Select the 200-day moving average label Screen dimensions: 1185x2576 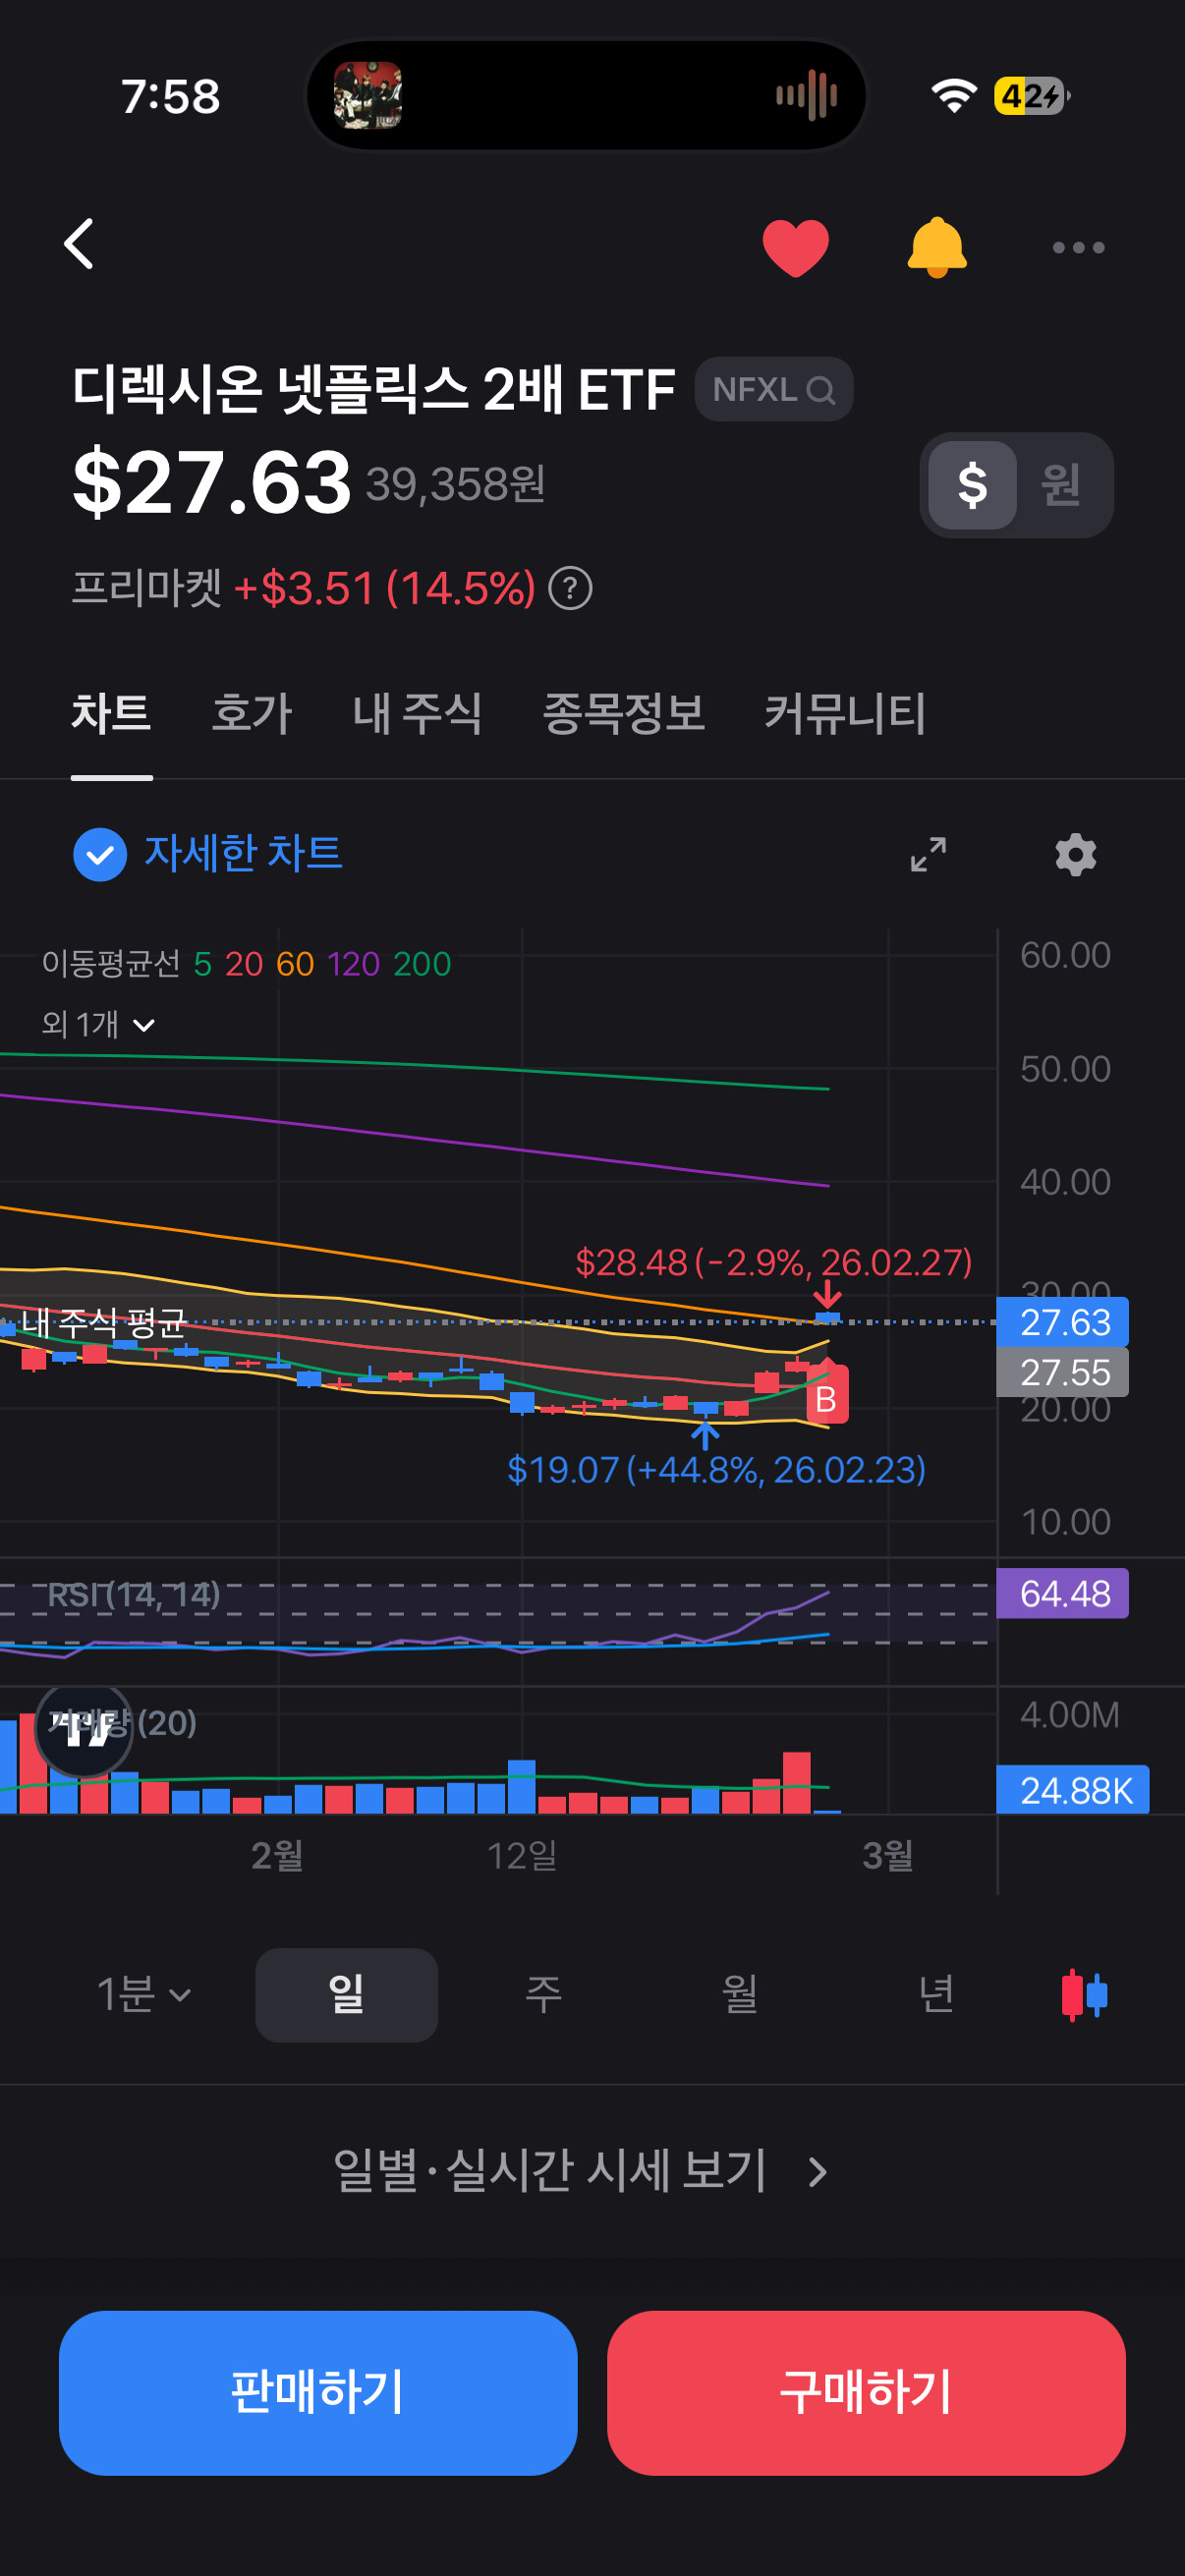(422, 964)
